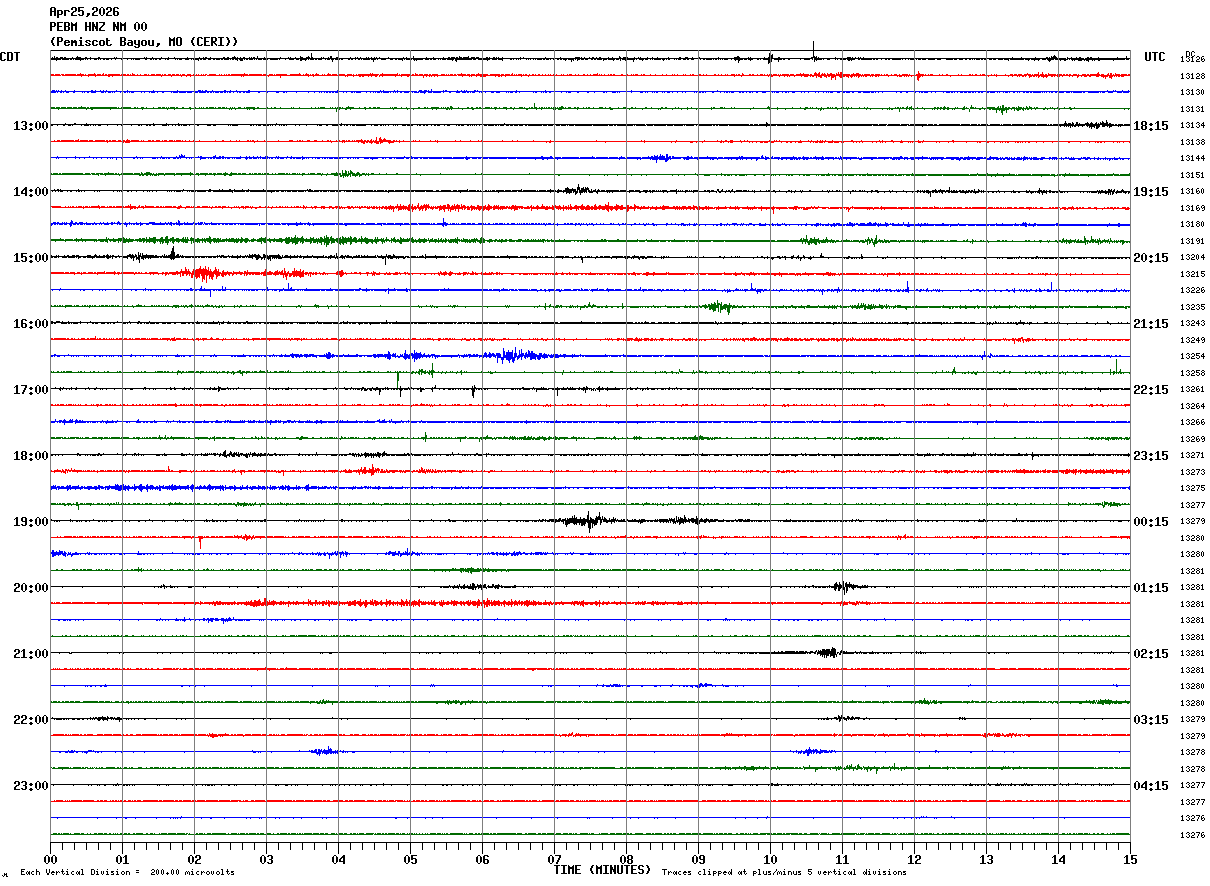Image resolution: width=1210 pixels, height=886 pixels.
Task: Click the station name "(Pemiscot Bayou, MO (CERI))"
Action: 144,42
